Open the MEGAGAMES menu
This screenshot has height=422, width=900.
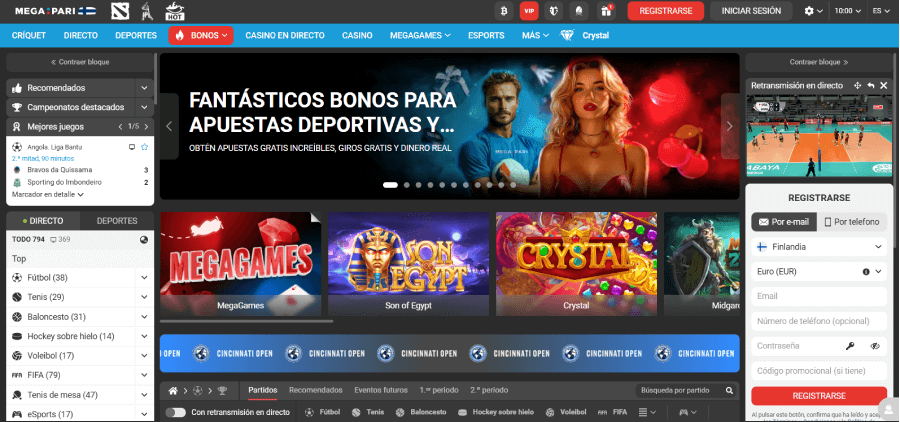tap(420, 35)
